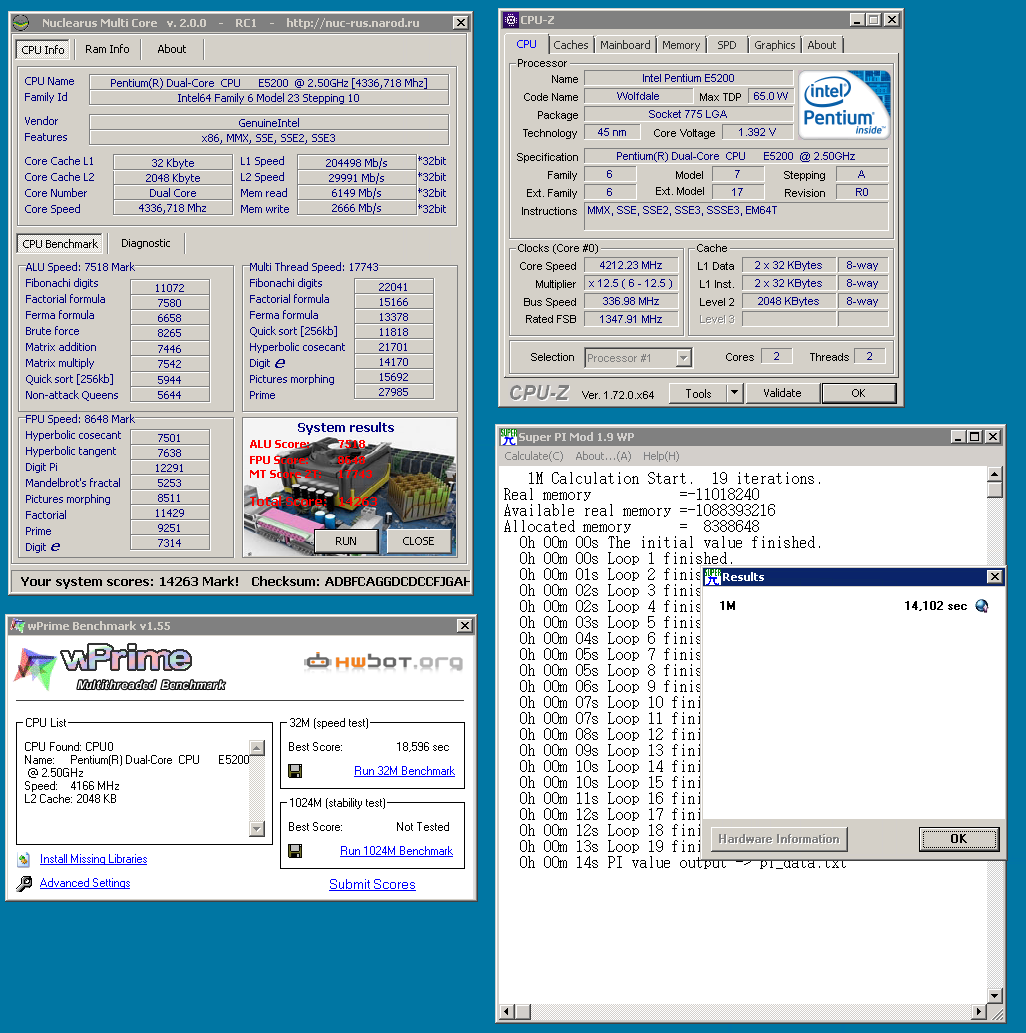Click the HWBOT.org logo in wPrime

tap(384, 661)
